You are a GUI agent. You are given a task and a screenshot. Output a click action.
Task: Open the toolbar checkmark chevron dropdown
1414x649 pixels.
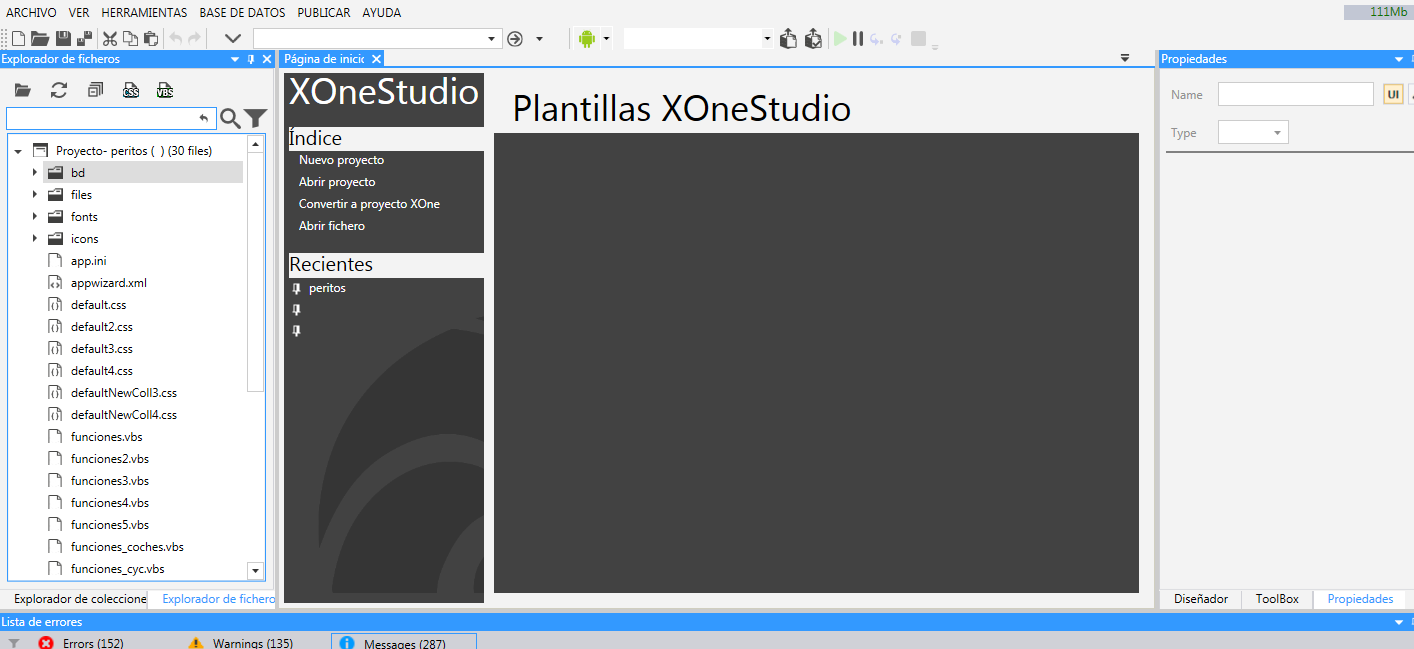233,39
